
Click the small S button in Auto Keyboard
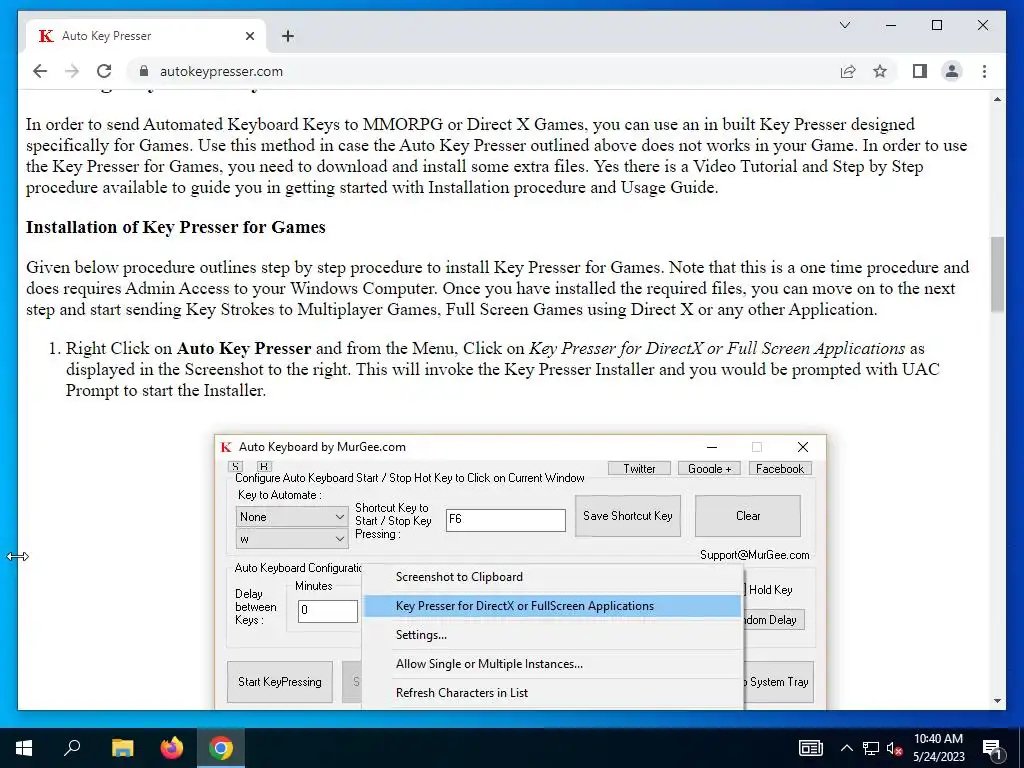(x=236, y=466)
